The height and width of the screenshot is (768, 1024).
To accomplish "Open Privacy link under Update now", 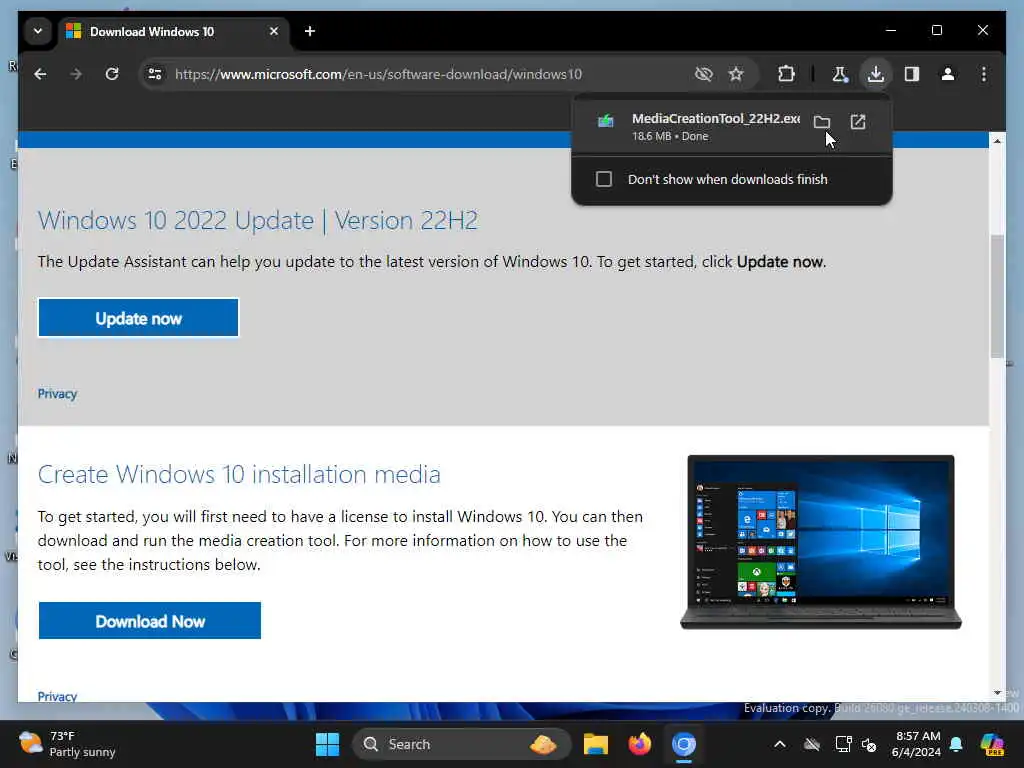I will point(57,394).
